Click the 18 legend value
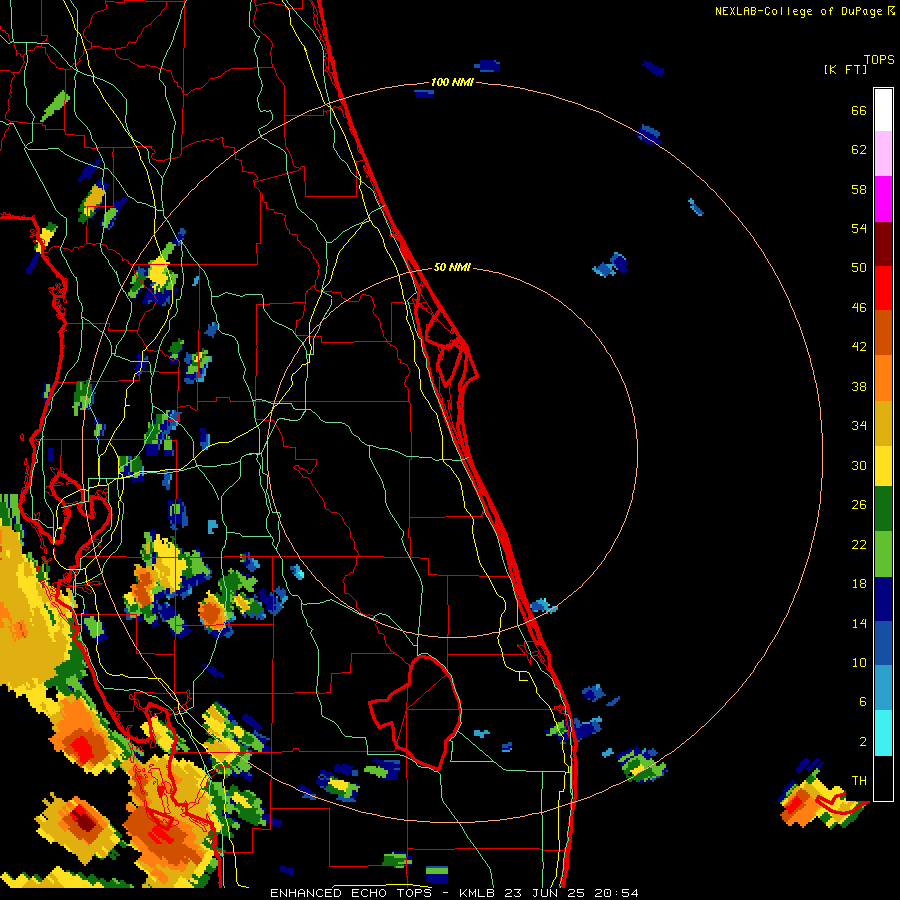Screen dimensions: 900x900 click(x=859, y=584)
